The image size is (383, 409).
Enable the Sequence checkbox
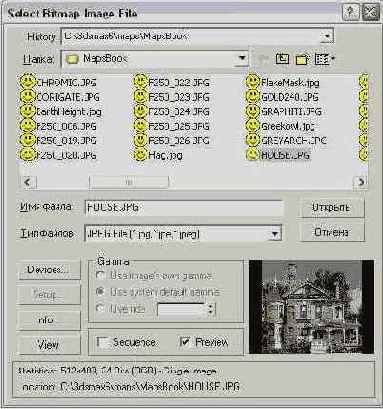[102, 342]
